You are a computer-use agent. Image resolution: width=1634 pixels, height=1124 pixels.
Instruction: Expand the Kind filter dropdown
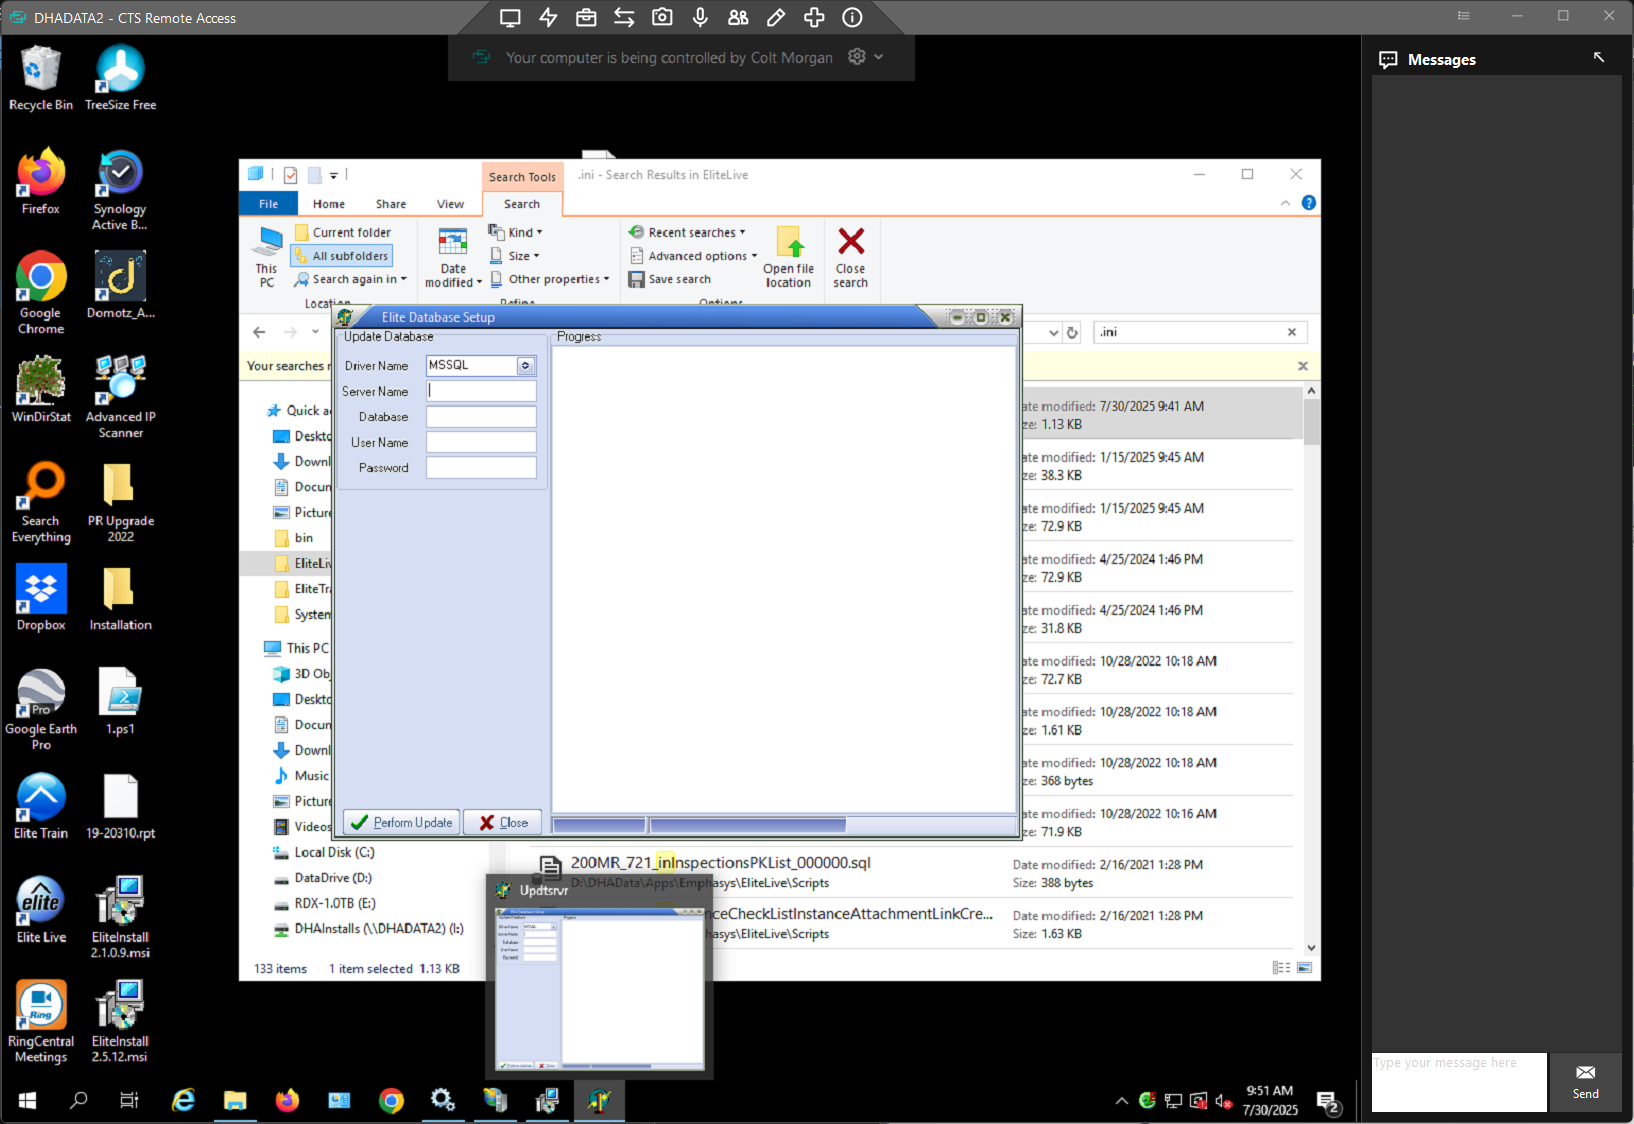pos(515,232)
